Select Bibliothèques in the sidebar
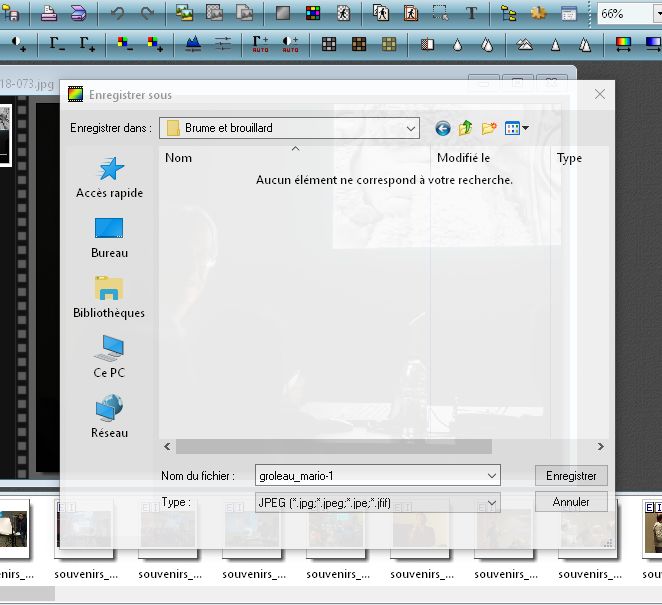Viewport: 662px width, 605px height. (x=109, y=298)
